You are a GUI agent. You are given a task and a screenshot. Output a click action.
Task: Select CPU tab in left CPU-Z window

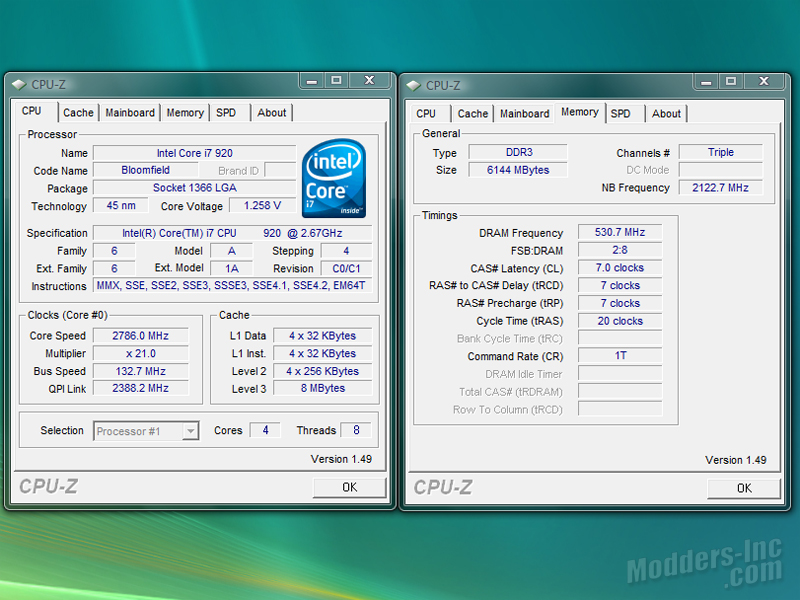(x=32, y=111)
